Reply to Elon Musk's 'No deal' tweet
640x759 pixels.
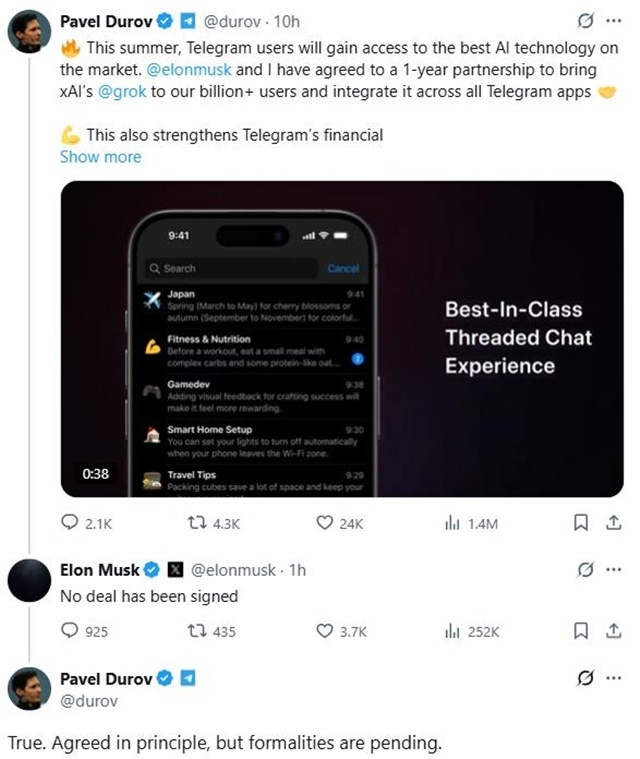tap(70, 631)
